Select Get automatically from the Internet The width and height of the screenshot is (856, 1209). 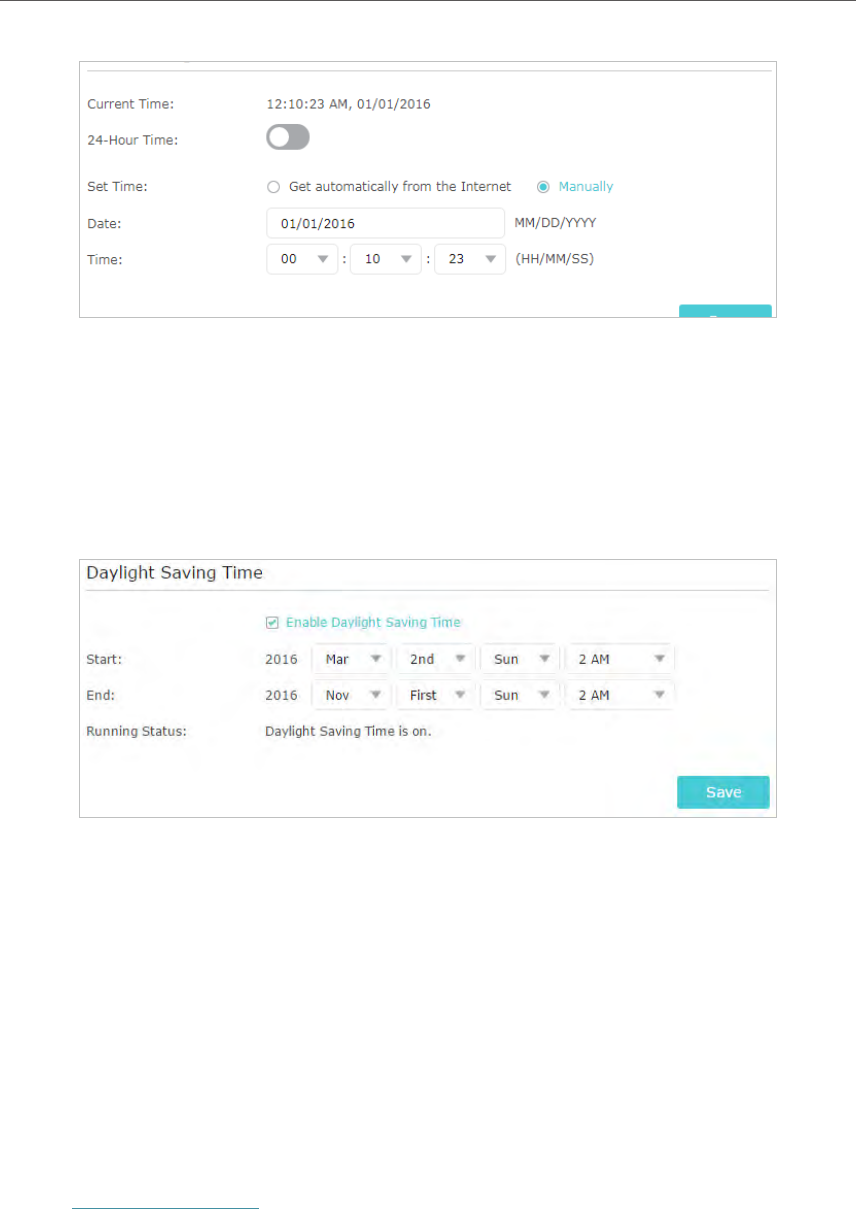point(388,186)
